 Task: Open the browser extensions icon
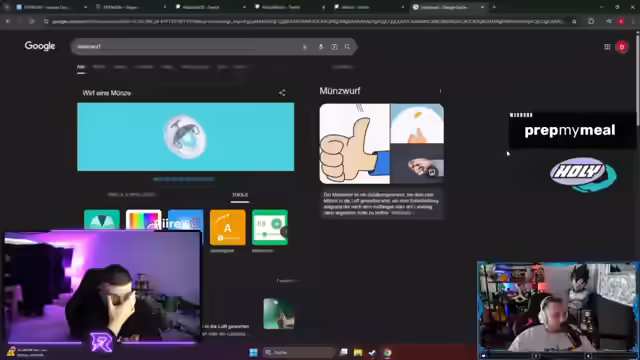591,21
